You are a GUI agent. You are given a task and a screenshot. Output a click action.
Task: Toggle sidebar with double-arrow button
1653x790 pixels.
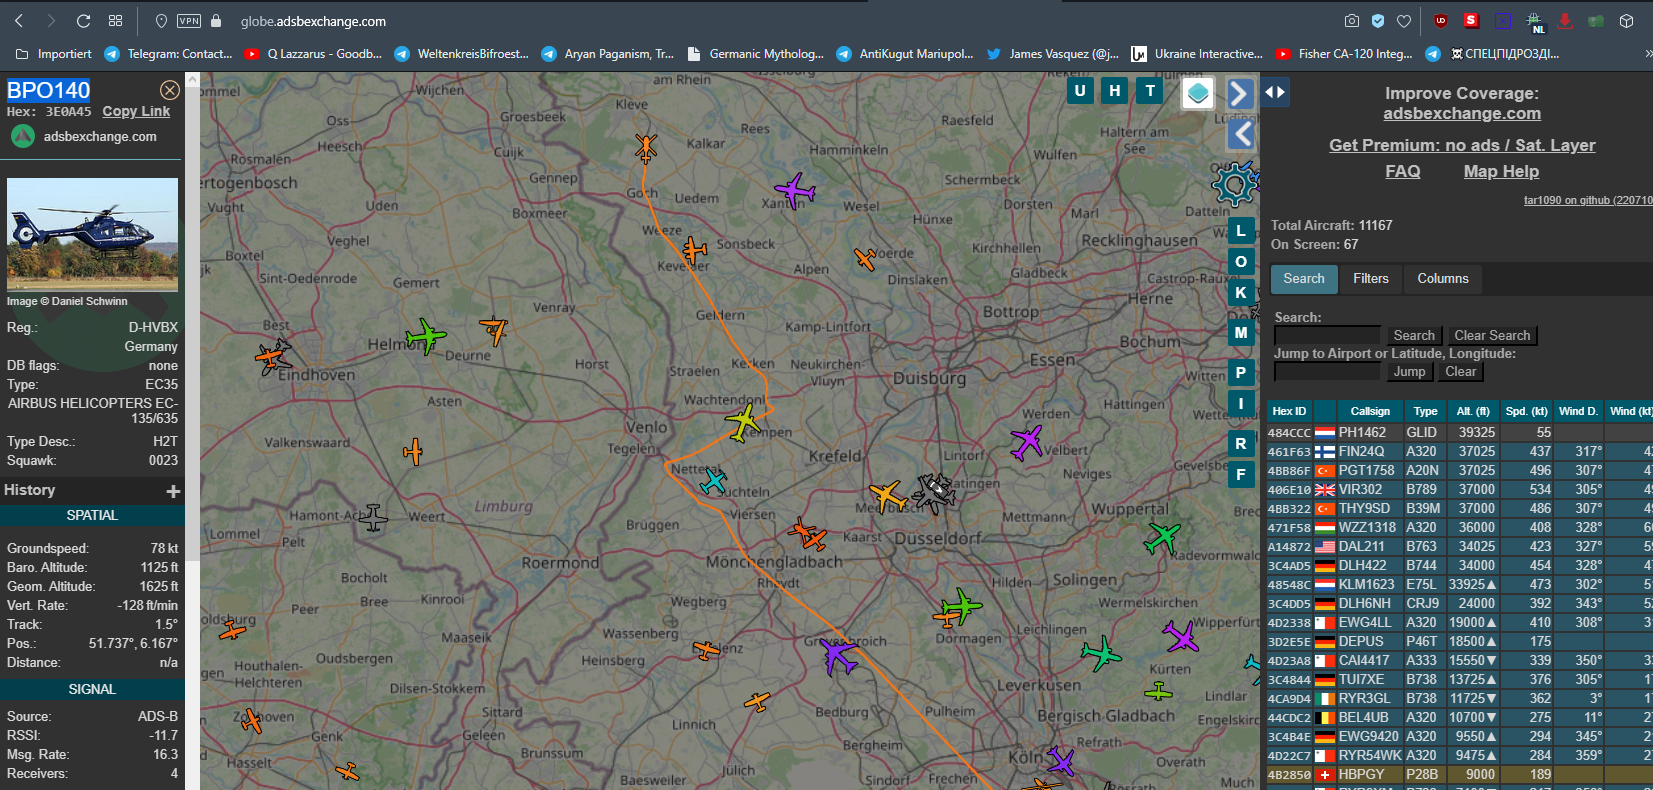tap(1275, 92)
